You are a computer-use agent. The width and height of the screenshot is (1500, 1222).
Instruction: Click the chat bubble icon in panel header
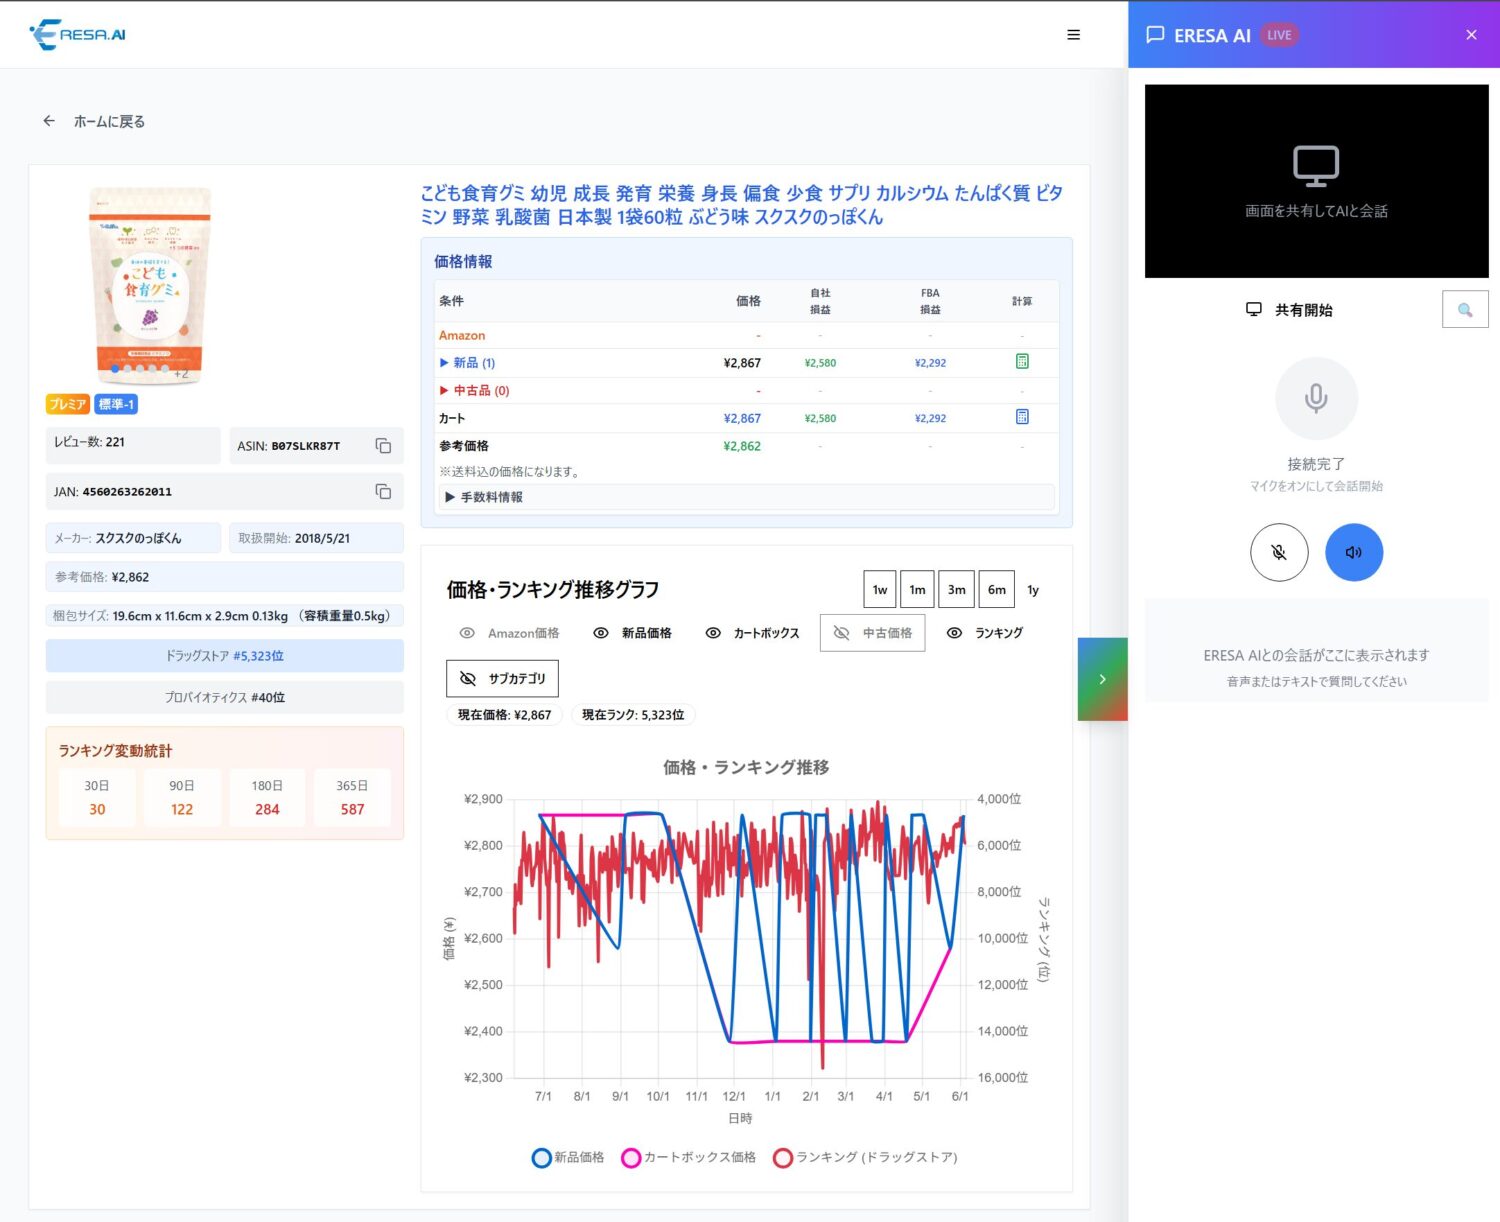click(1155, 35)
